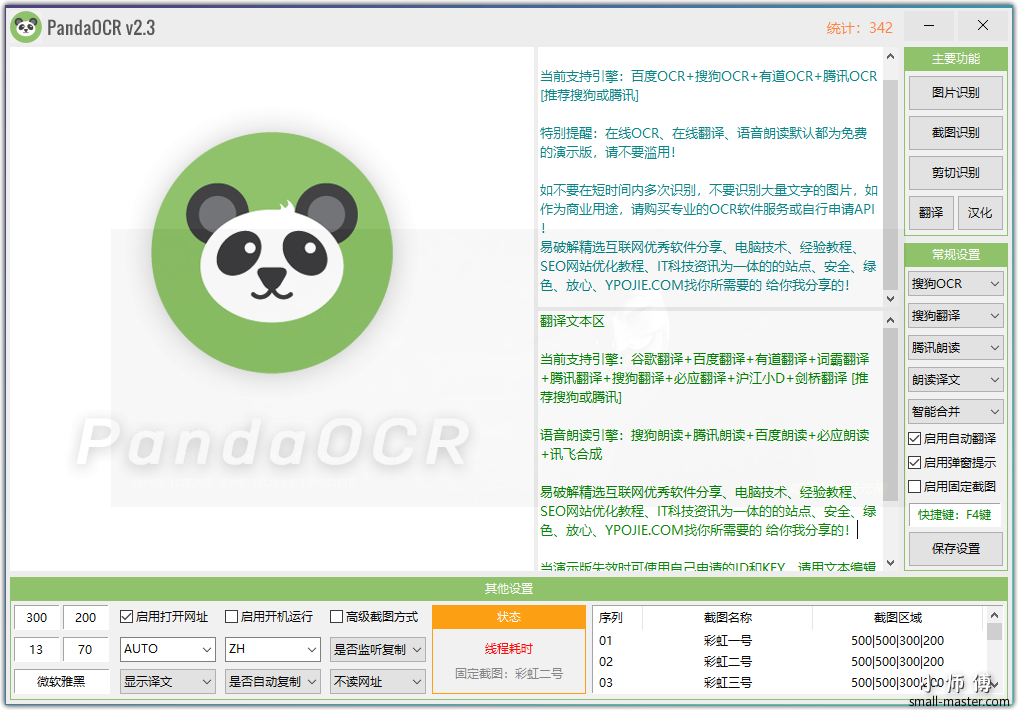The height and width of the screenshot is (710, 1018).
Task: Select row 03 彩虹三号 in screenshot list
Action: (789, 682)
